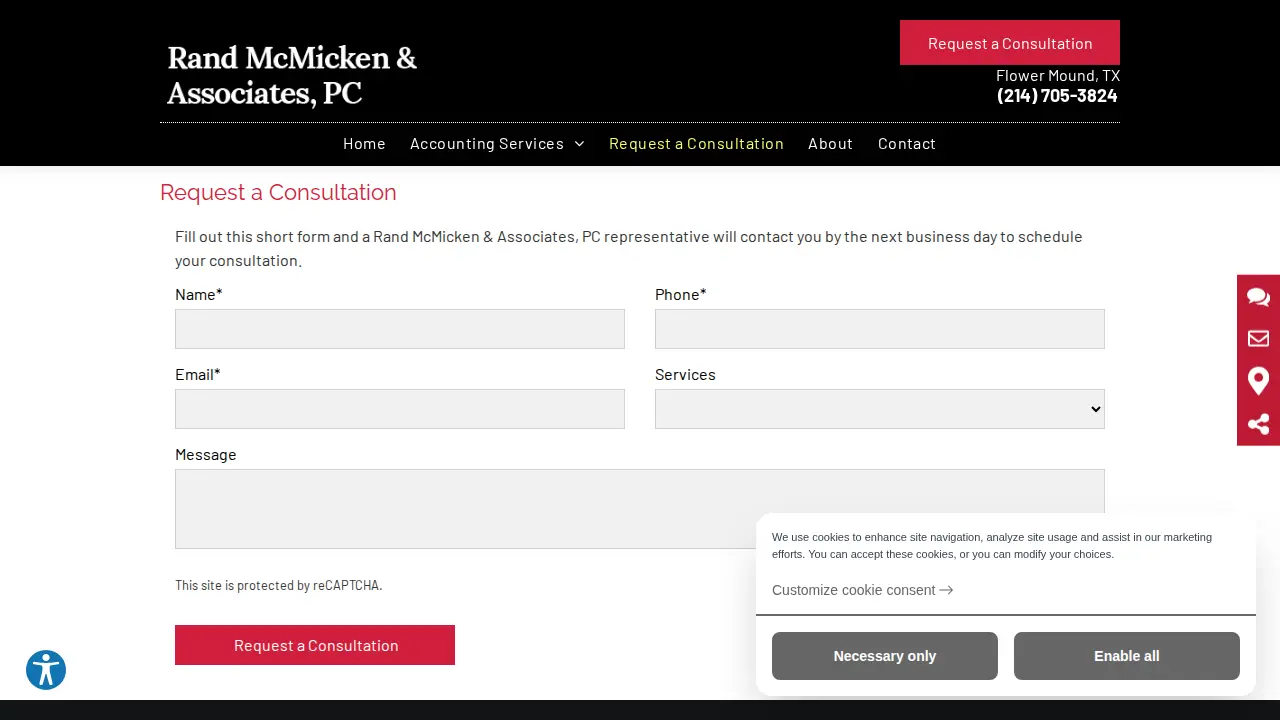
Task: Click the Request a Consultation page heading
Action: [278, 192]
